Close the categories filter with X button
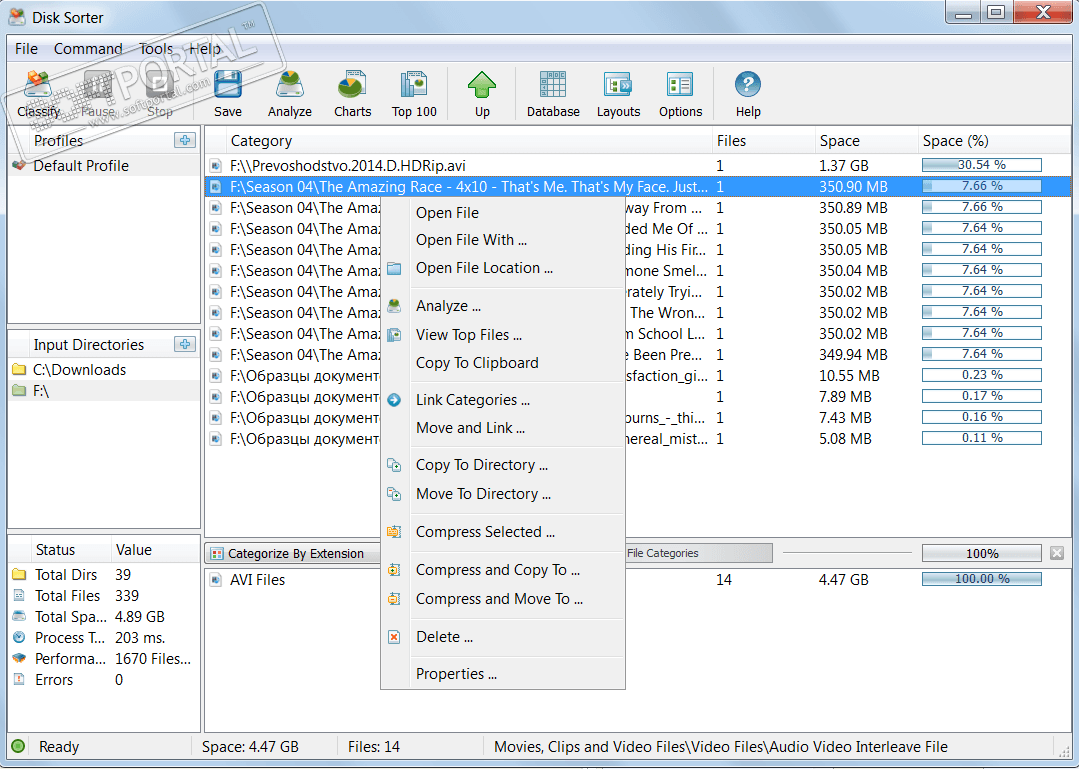 pyautogui.click(x=1057, y=553)
